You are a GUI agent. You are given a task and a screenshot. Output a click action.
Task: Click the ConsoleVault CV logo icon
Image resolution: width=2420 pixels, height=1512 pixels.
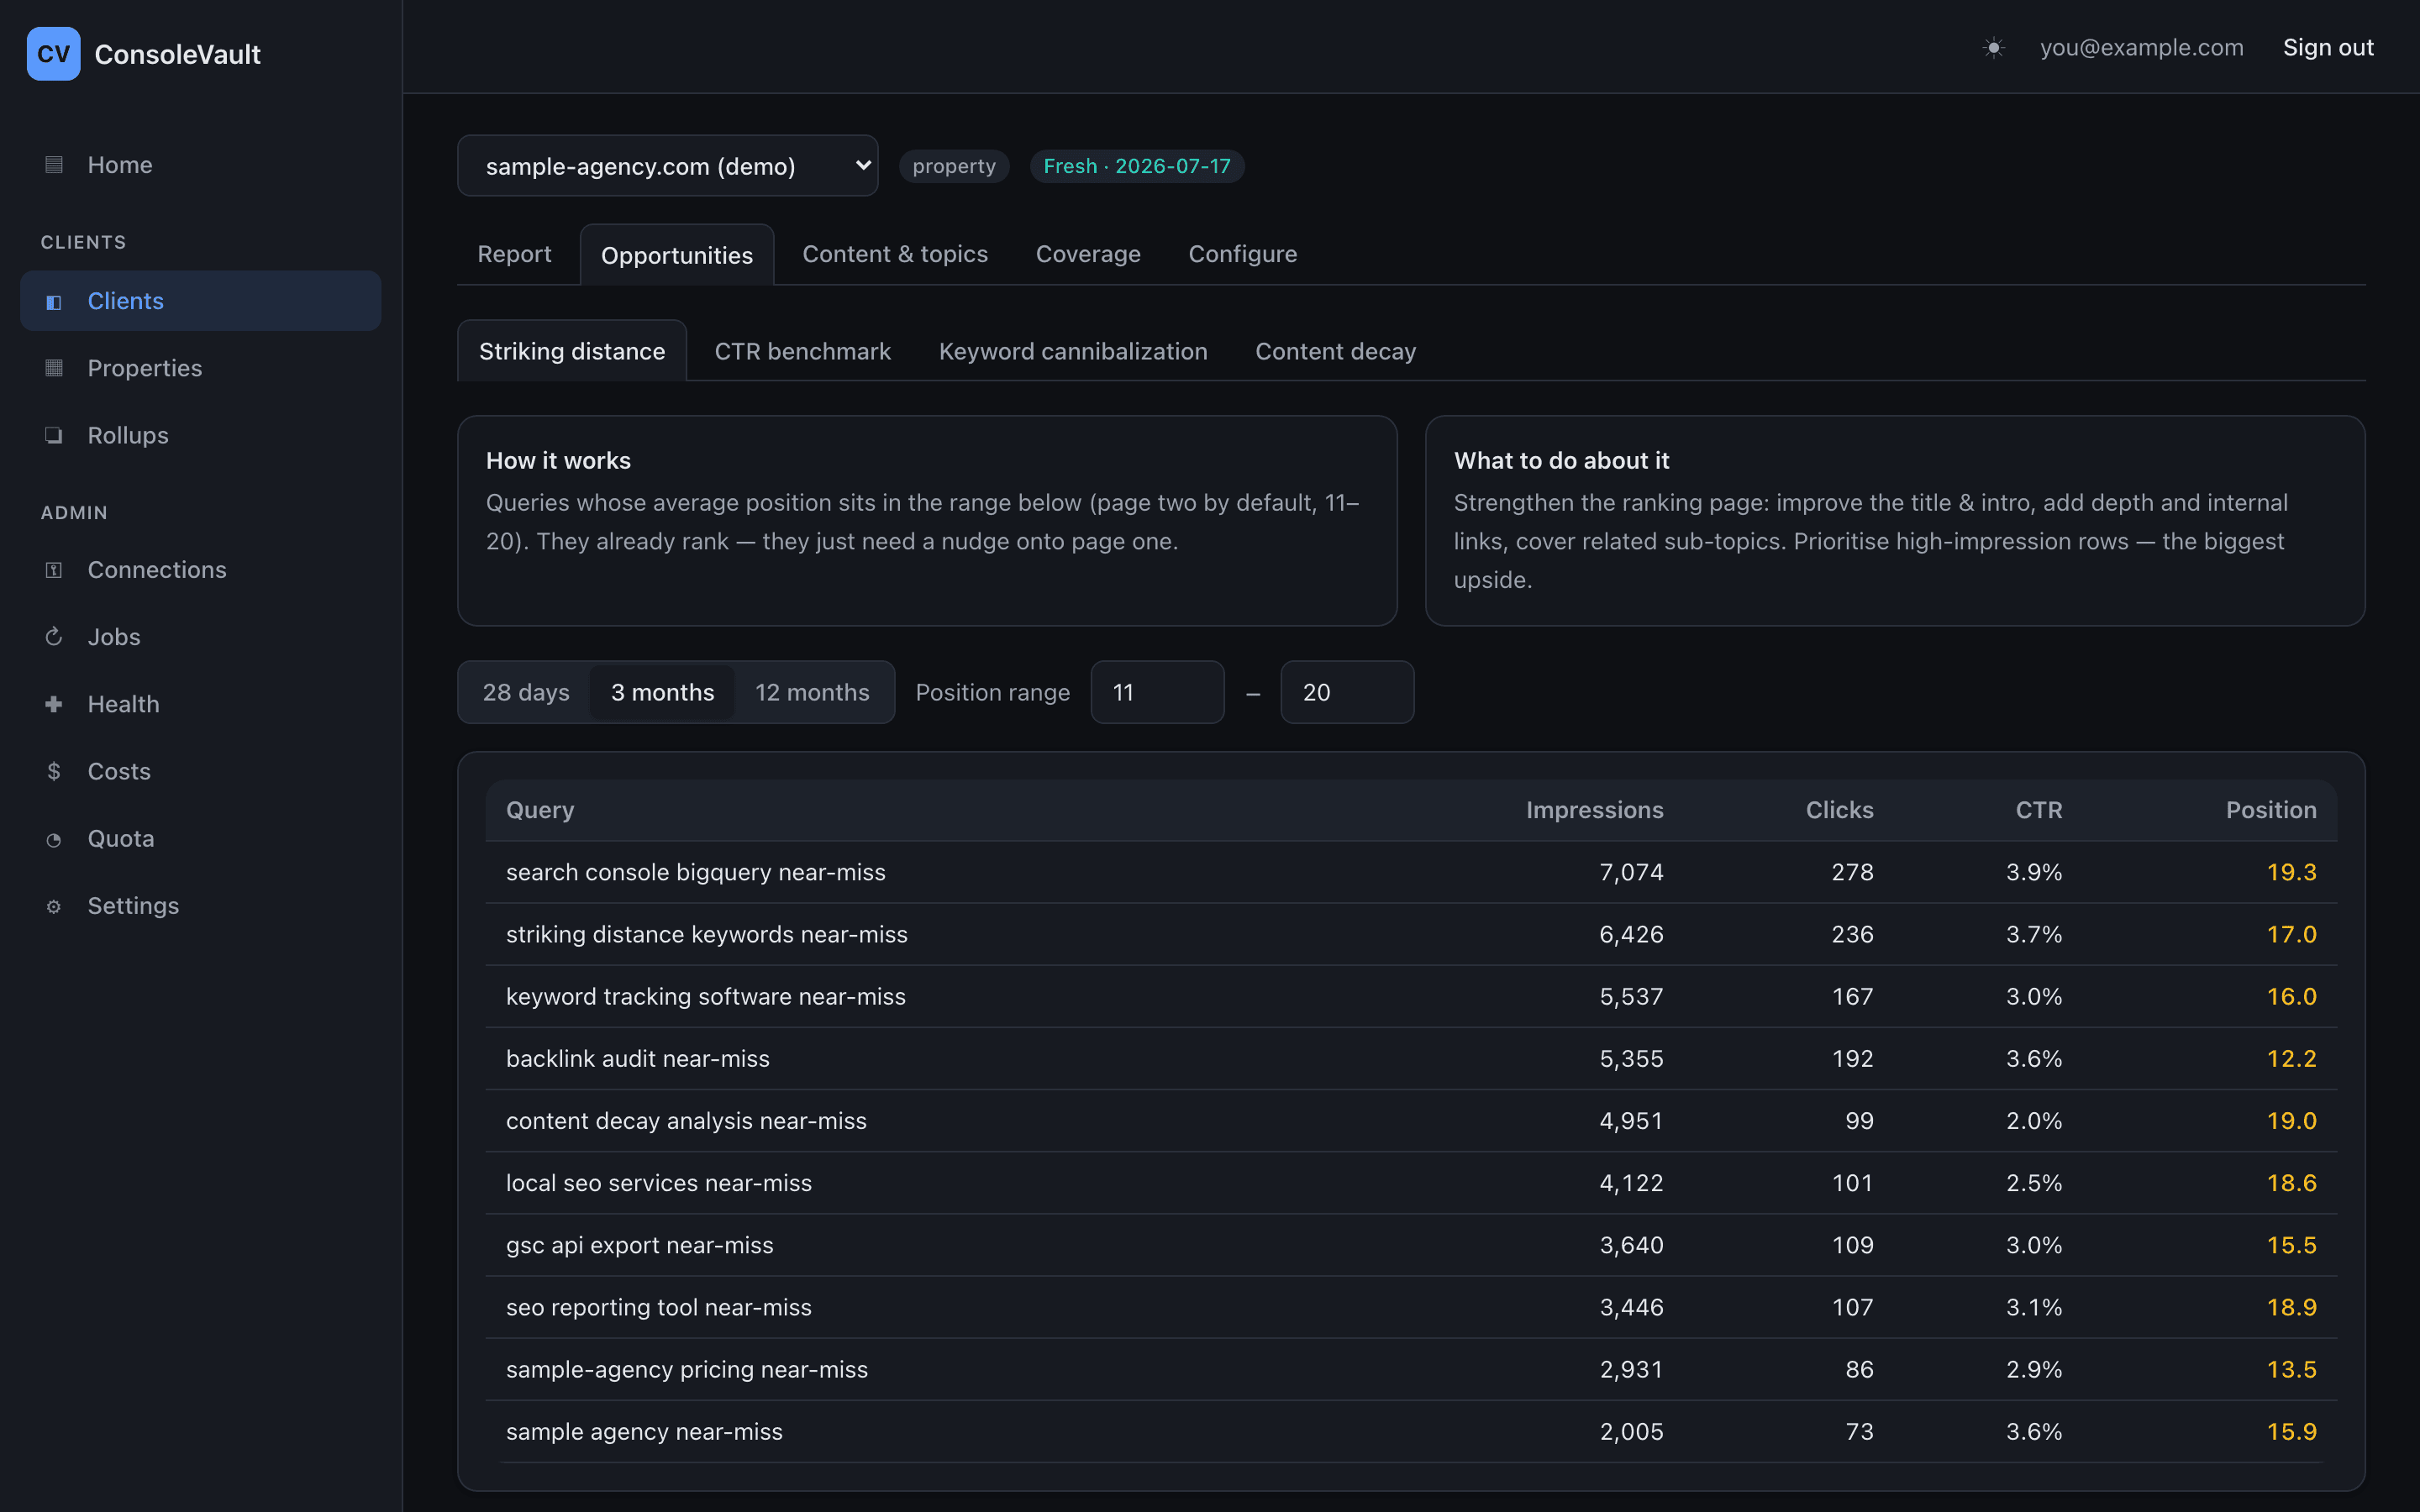(x=53, y=54)
